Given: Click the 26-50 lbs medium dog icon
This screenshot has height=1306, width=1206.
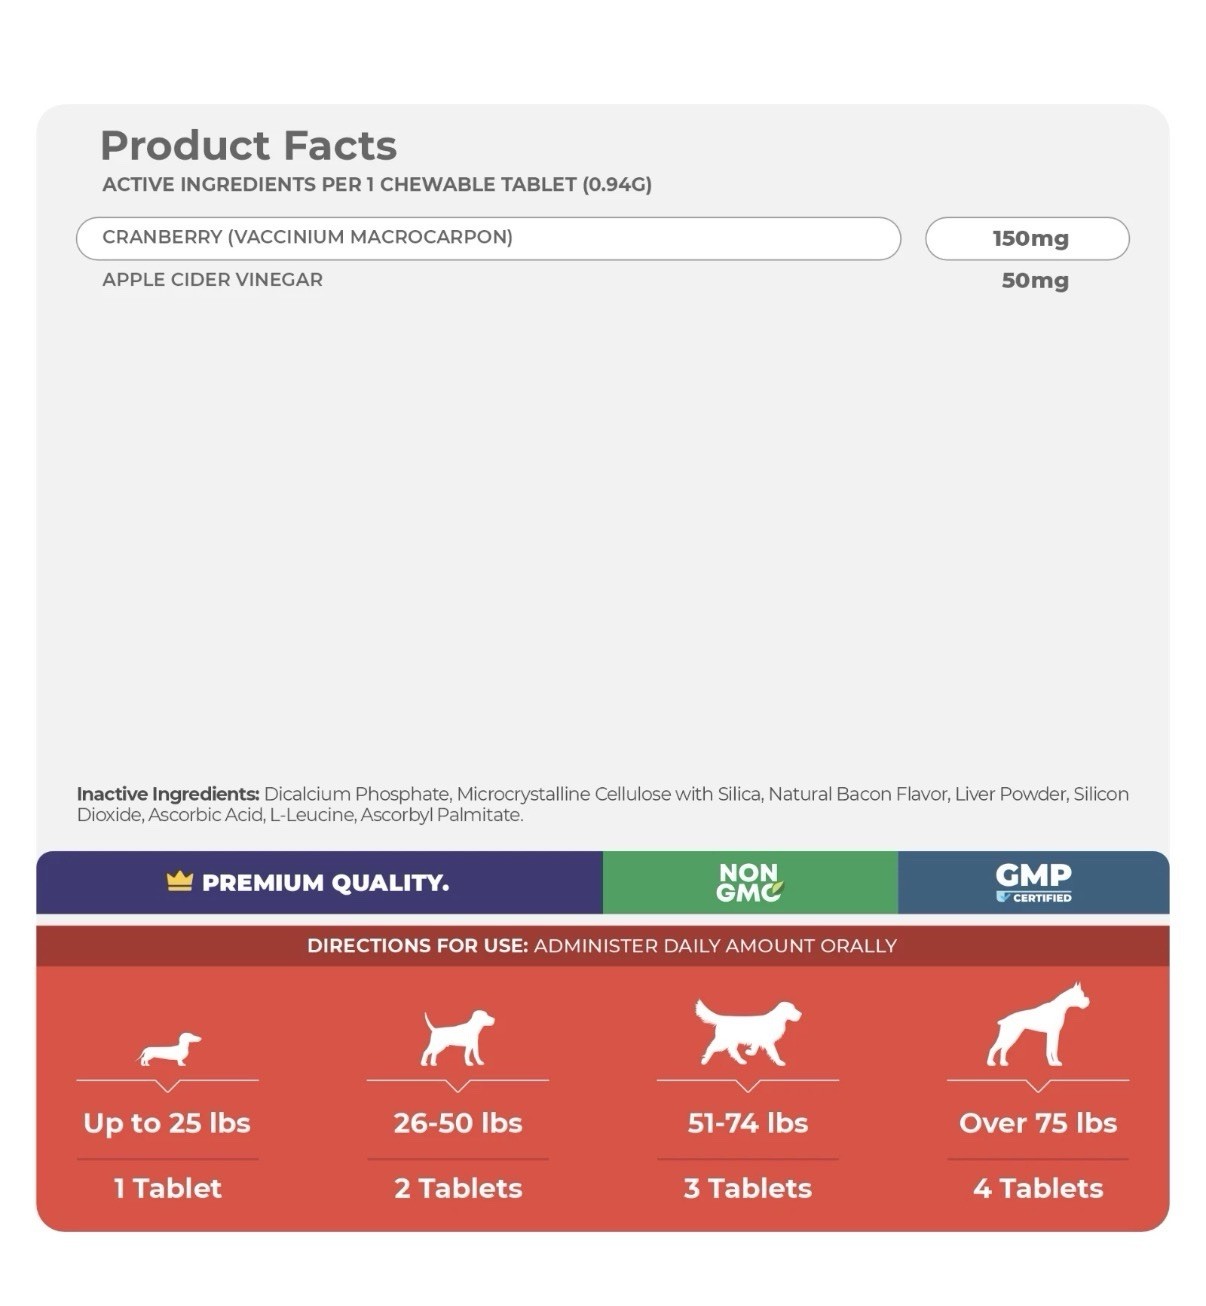Looking at the screenshot, I should coord(458,1037).
